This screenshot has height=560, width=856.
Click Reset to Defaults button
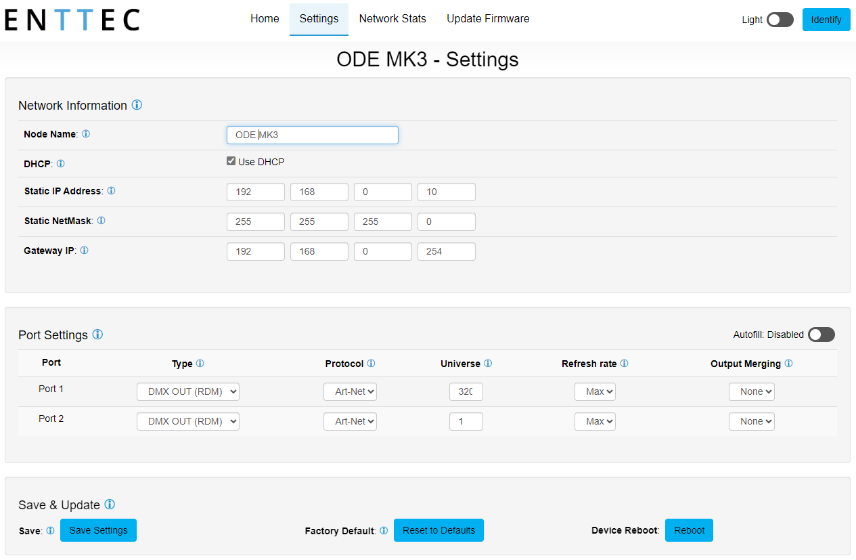point(439,530)
